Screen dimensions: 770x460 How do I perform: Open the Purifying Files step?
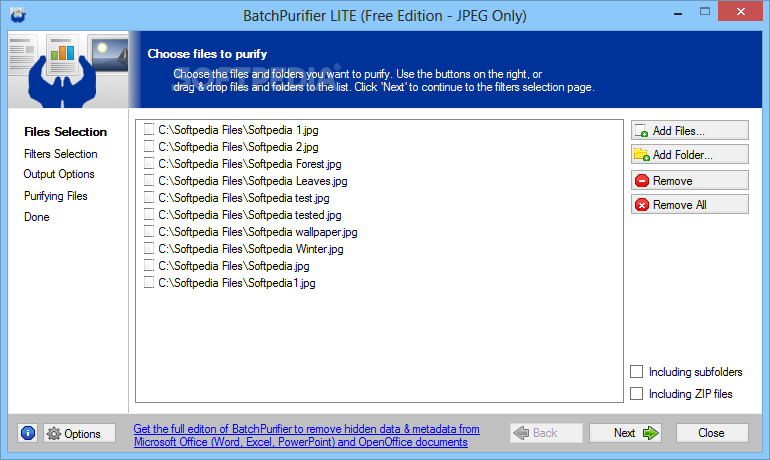pyautogui.click(x=55, y=196)
